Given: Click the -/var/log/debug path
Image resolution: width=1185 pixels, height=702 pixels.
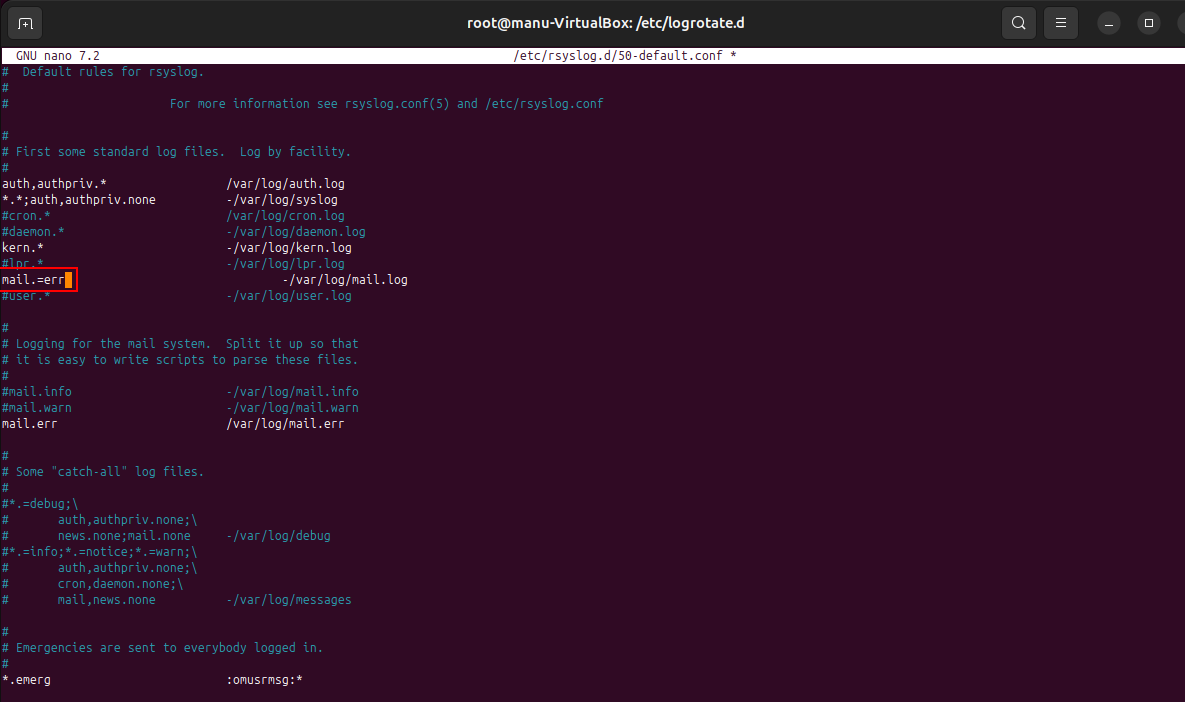Looking at the screenshot, I should (x=278, y=536).
